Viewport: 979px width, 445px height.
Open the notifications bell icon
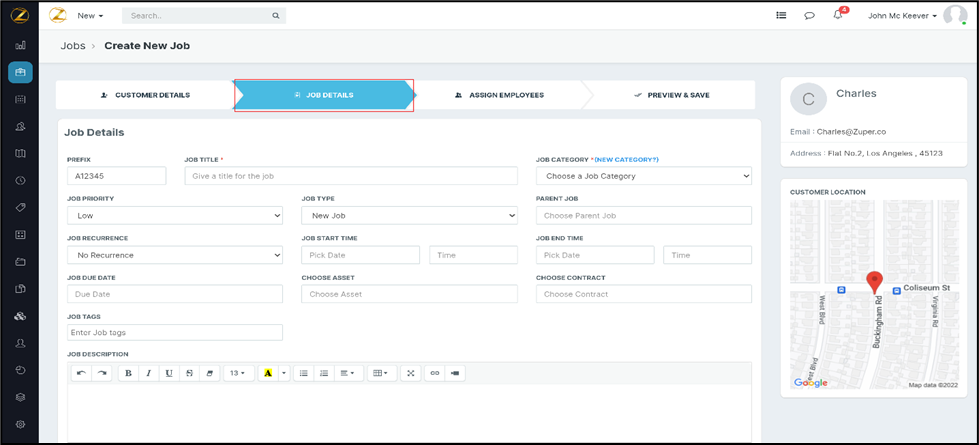coord(838,16)
